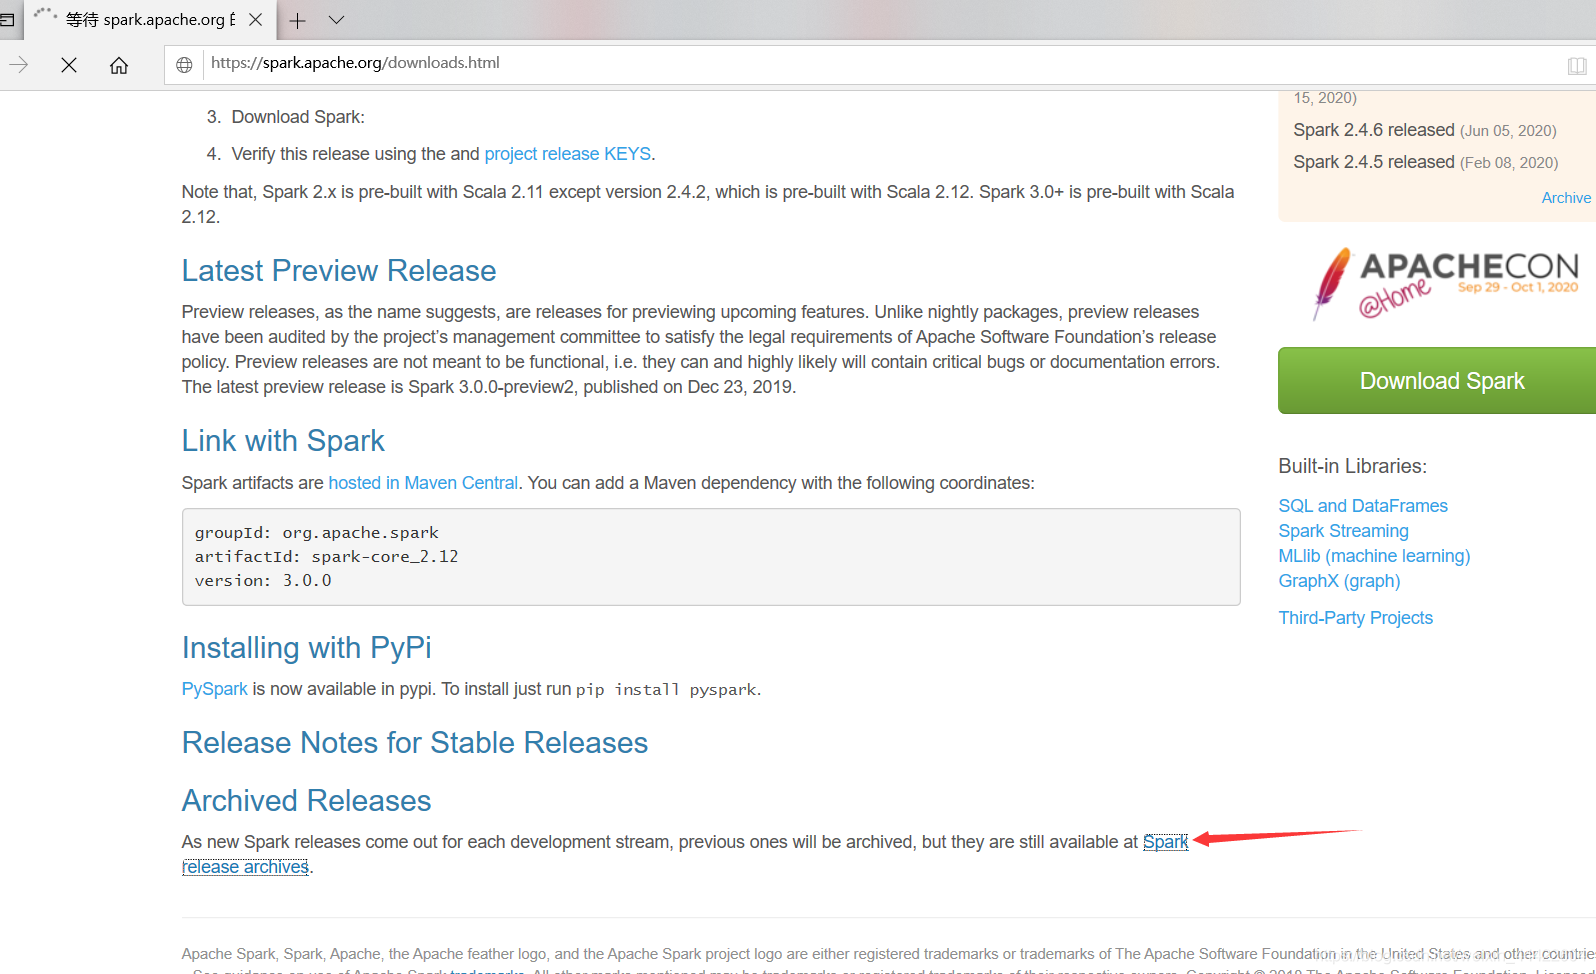Open hosted in Maven Central link

[423, 483]
